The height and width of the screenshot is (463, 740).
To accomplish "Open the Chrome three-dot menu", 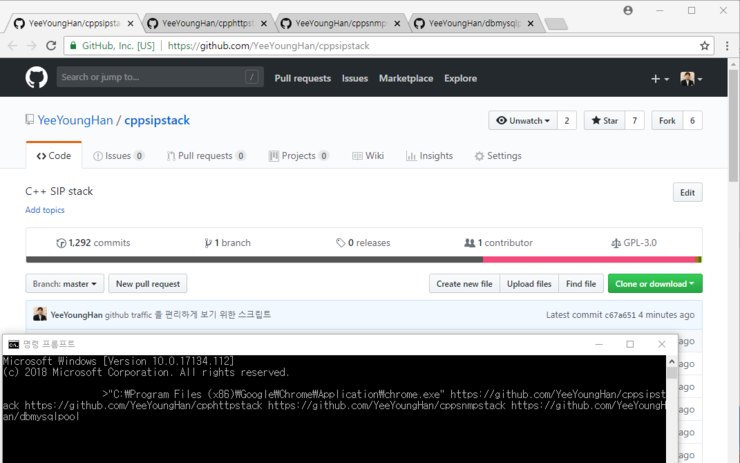I will click(725, 46).
